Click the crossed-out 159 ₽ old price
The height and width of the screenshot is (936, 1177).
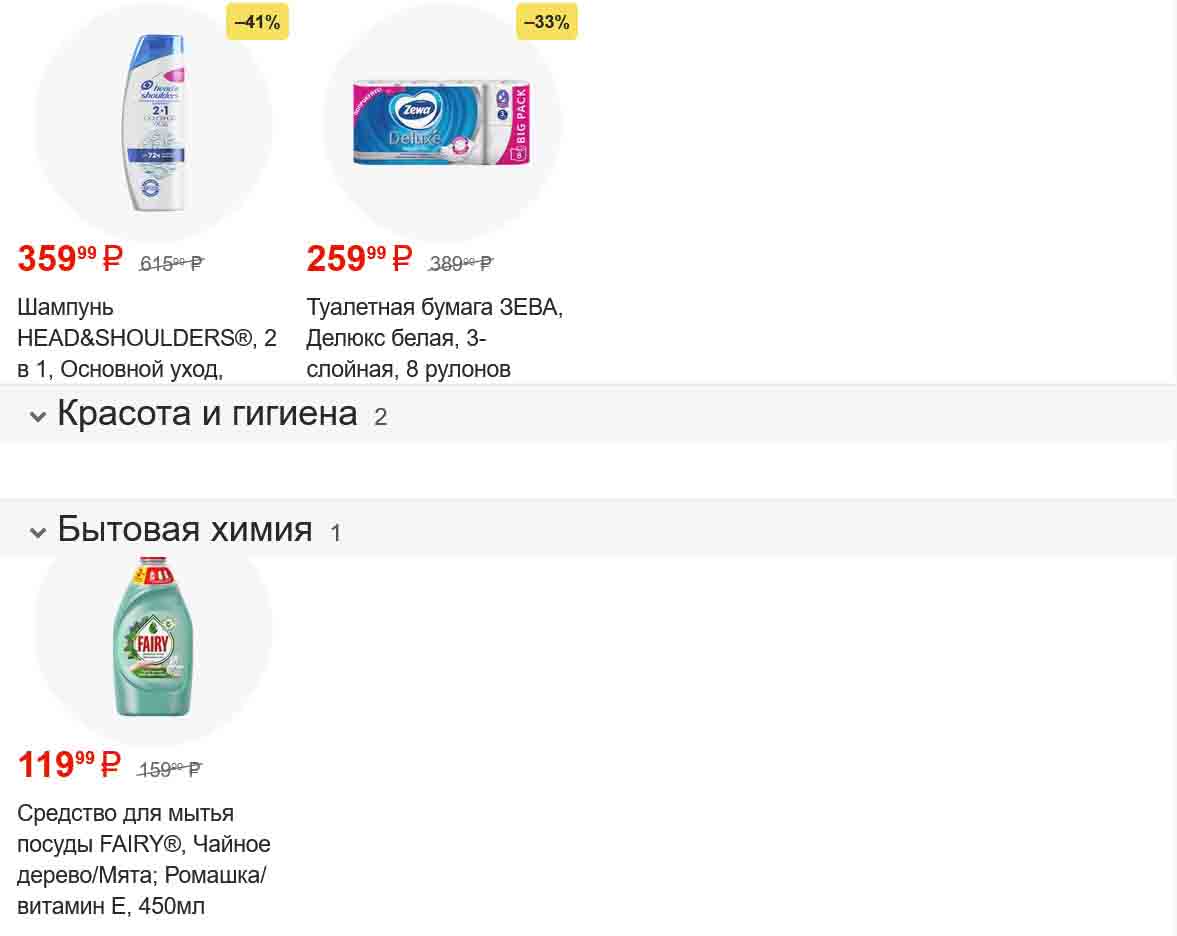(170, 770)
